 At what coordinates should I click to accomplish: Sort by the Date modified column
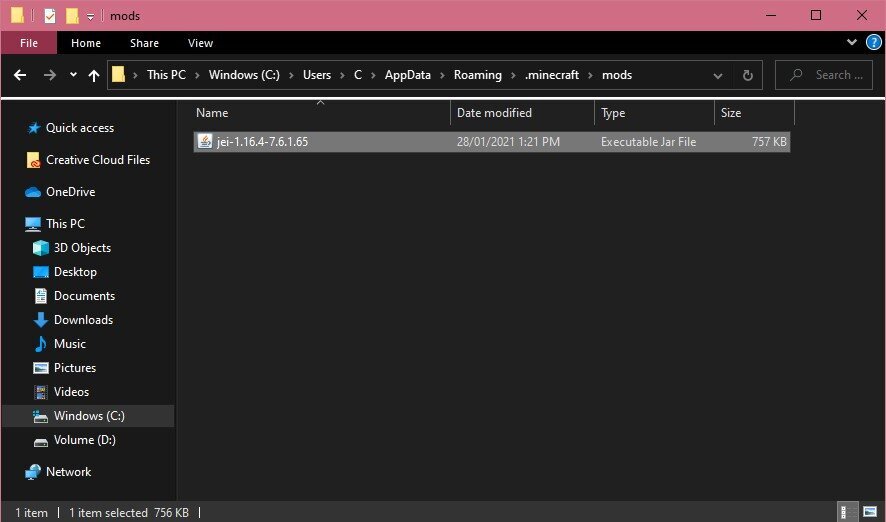point(522,112)
